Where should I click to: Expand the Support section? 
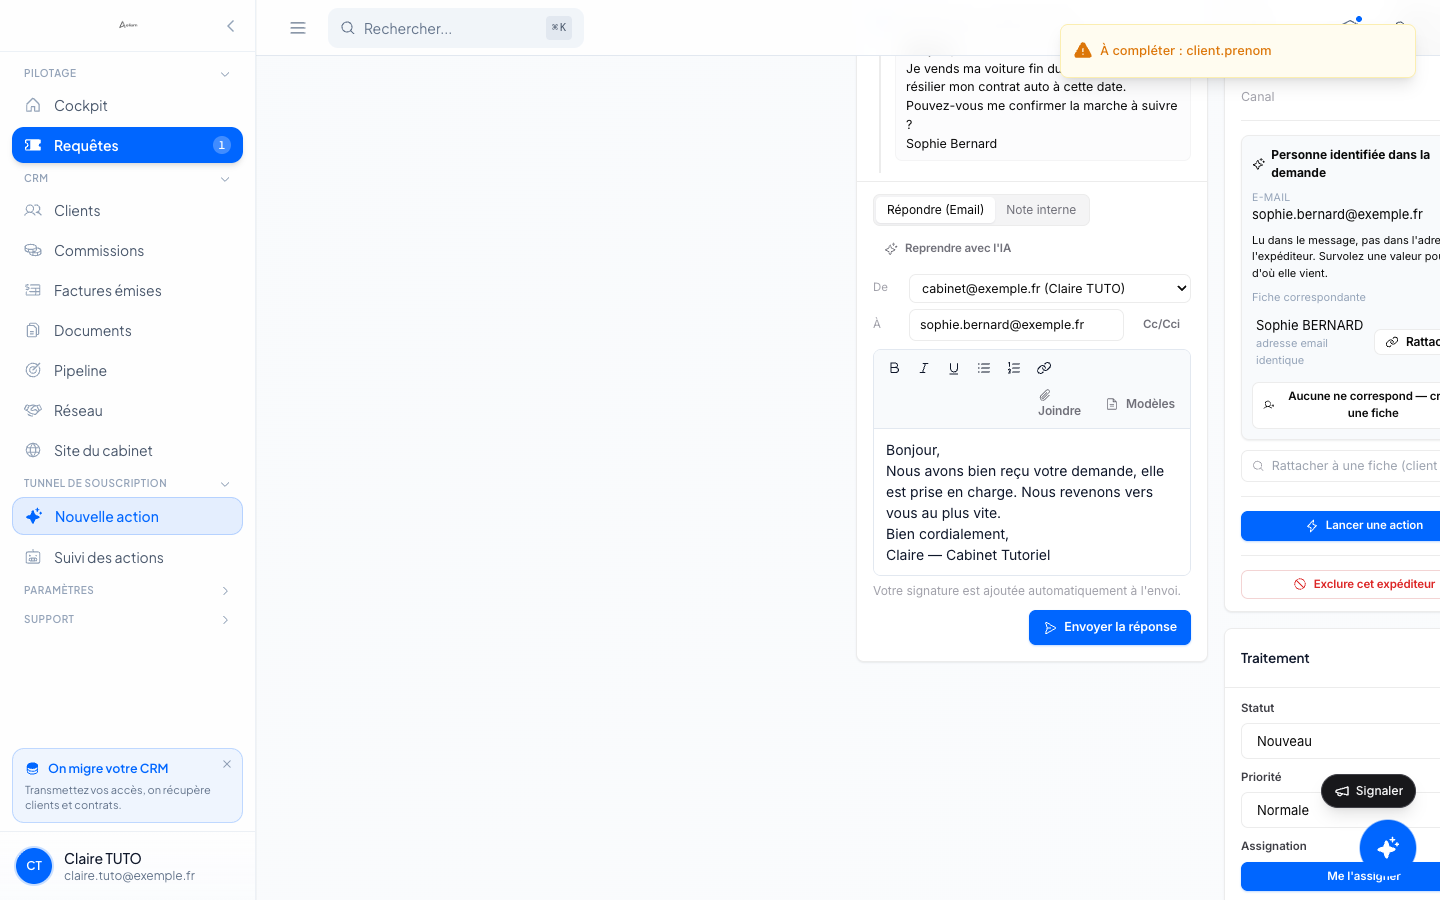(x=225, y=620)
